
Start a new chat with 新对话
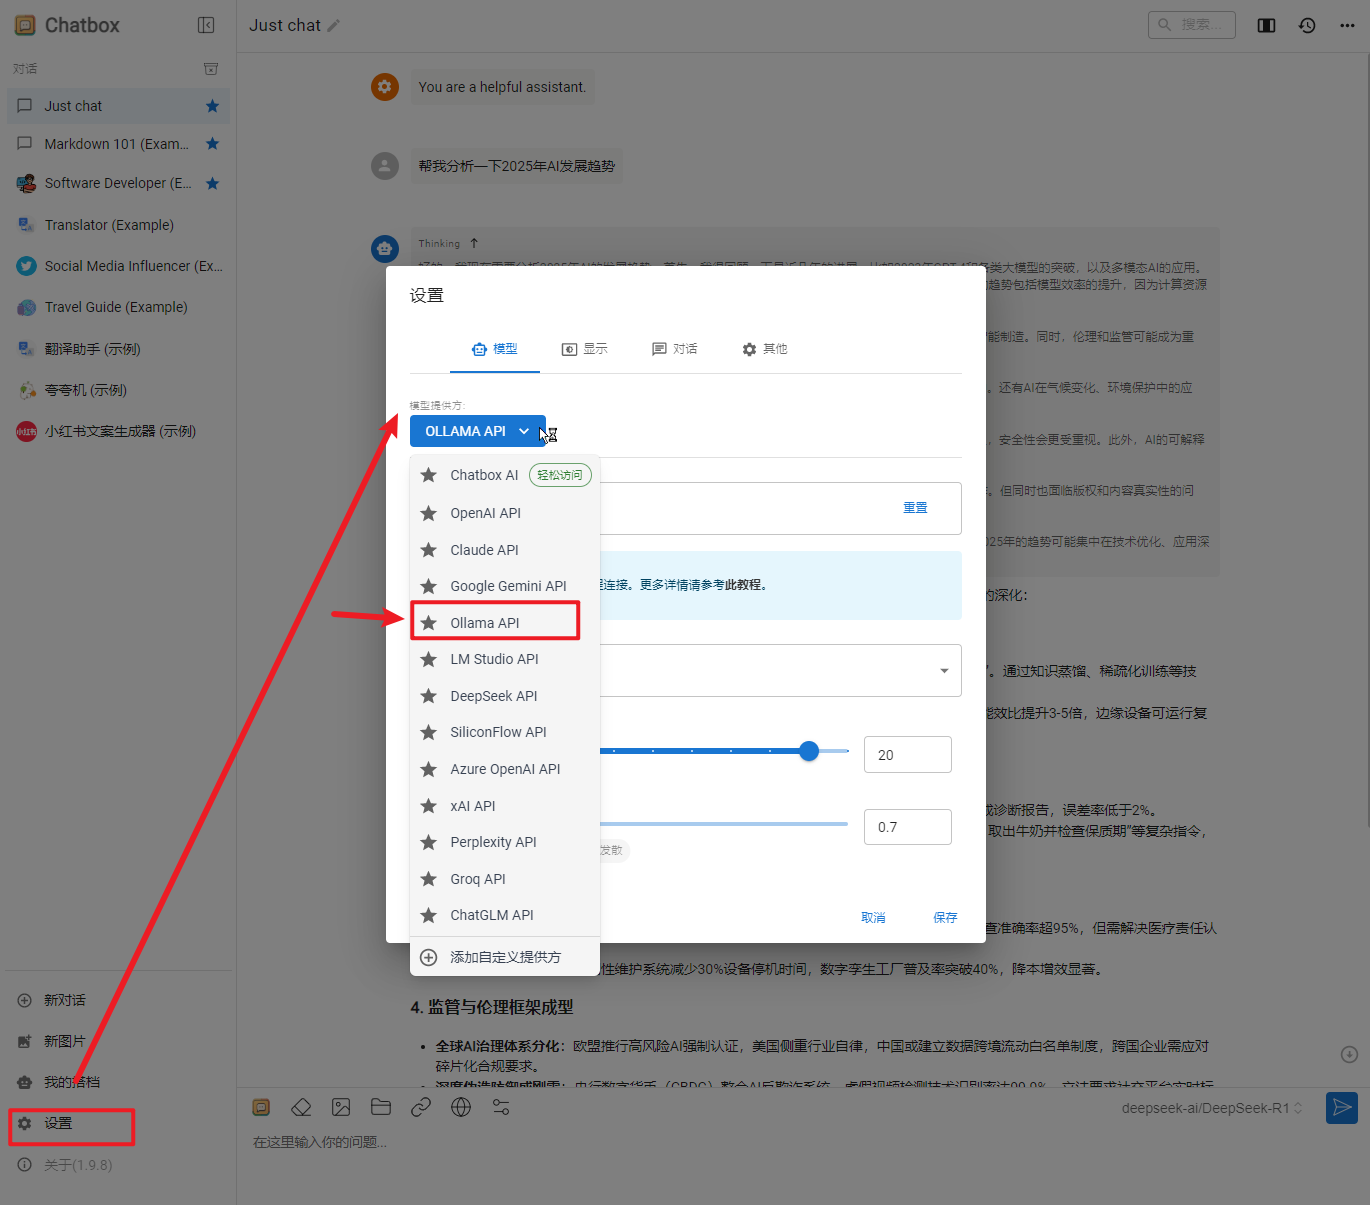point(118,1000)
